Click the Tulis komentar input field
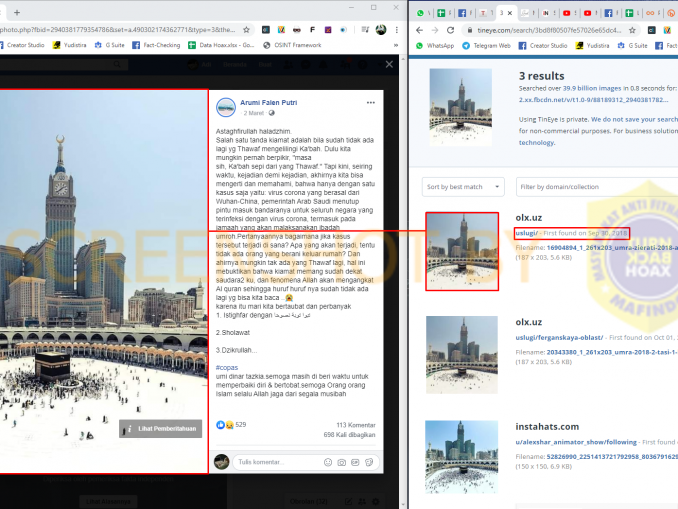The width and height of the screenshot is (678, 509). click(277, 462)
